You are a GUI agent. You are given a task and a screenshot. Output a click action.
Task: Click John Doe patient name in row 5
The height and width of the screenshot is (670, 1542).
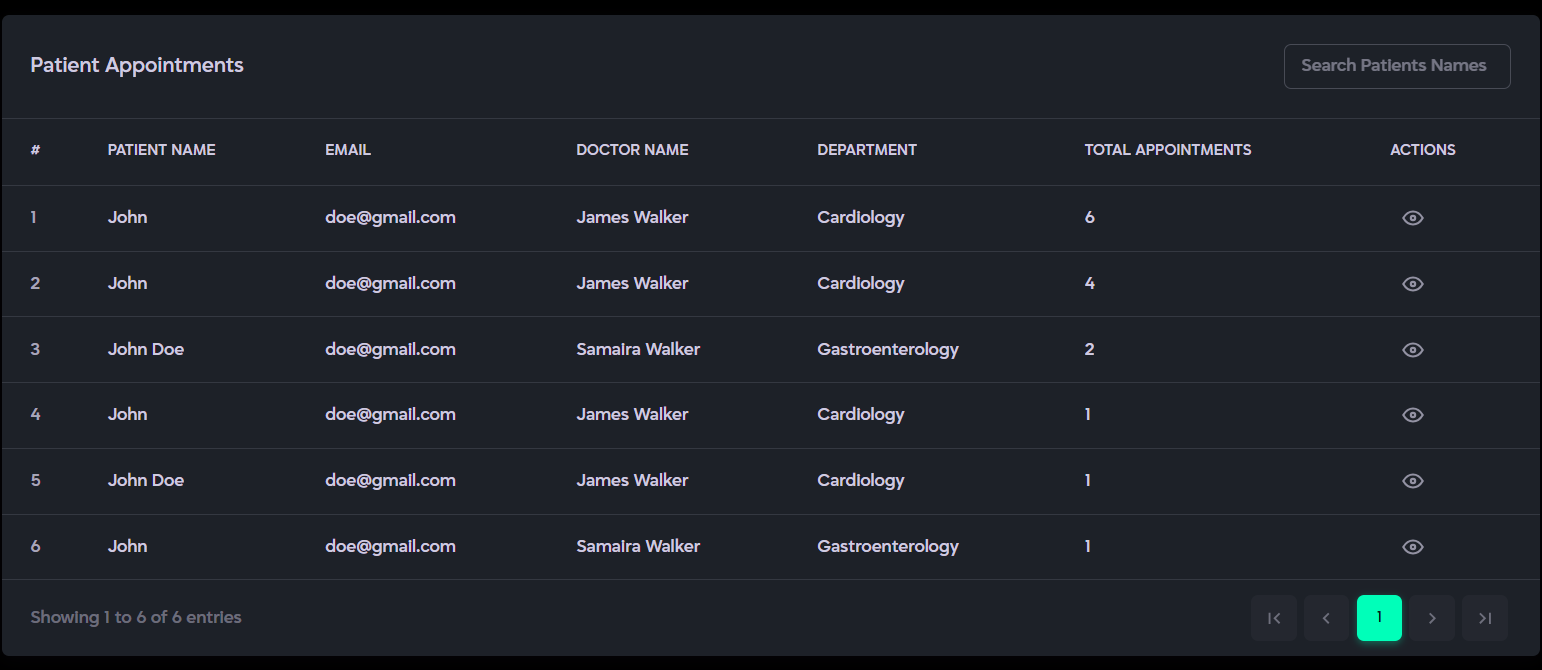[x=146, y=481]
